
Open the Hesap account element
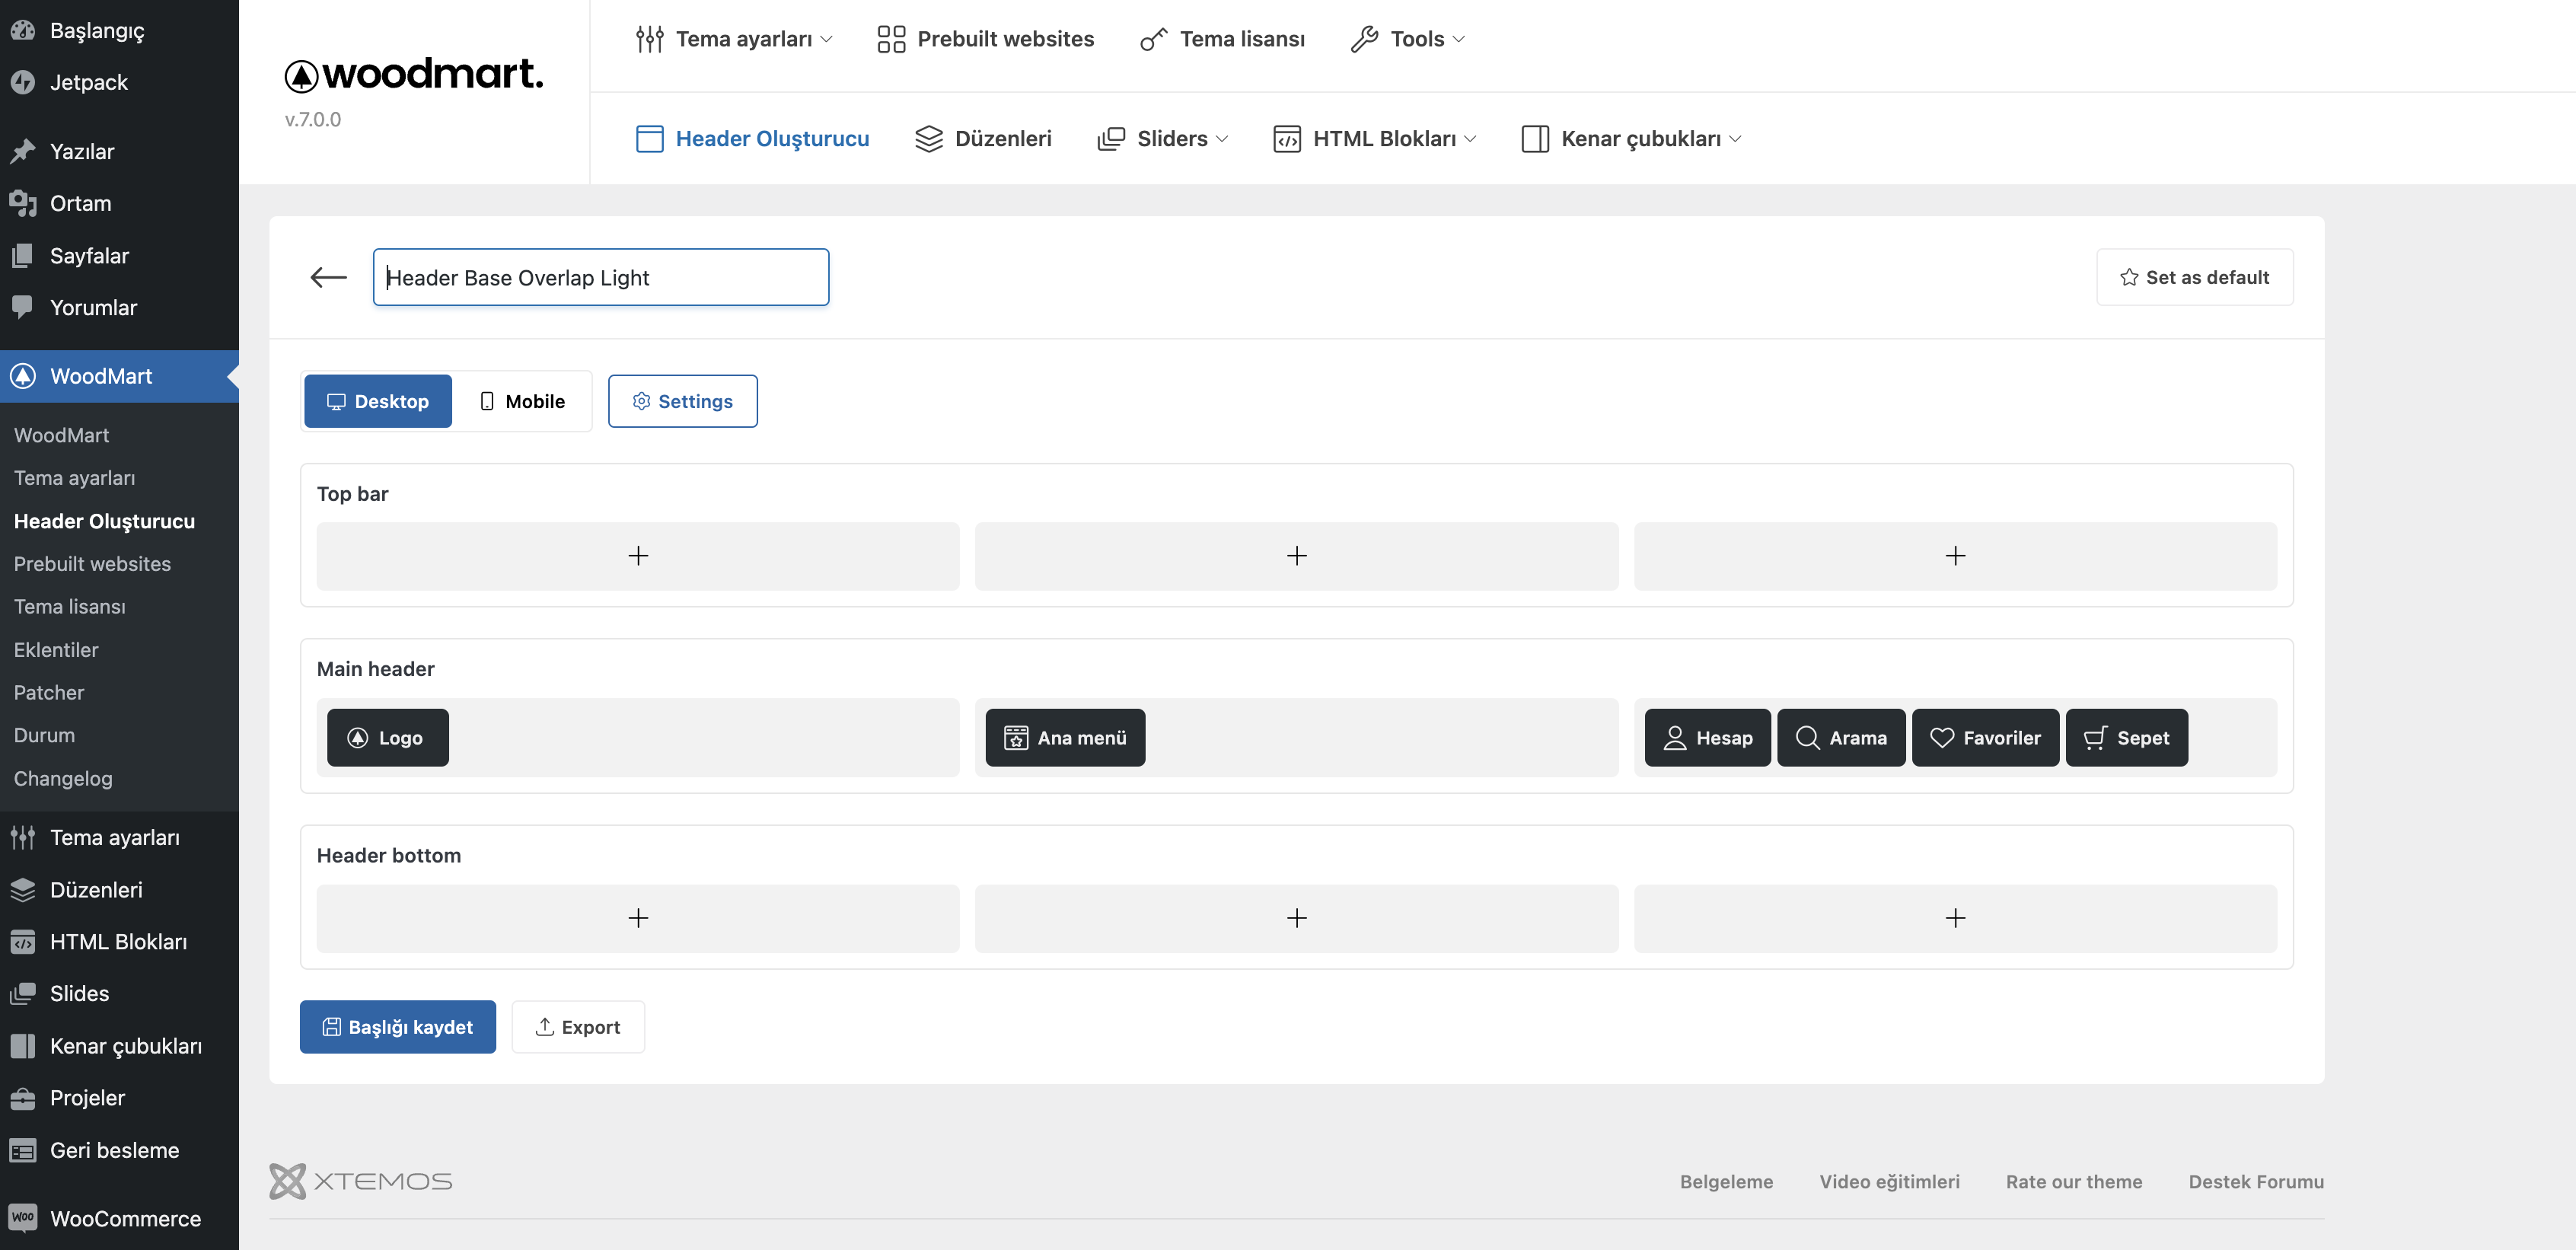coord(1707,738)
